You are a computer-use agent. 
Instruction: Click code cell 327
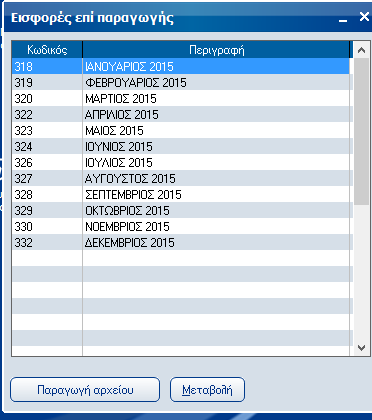coord(47,179)
